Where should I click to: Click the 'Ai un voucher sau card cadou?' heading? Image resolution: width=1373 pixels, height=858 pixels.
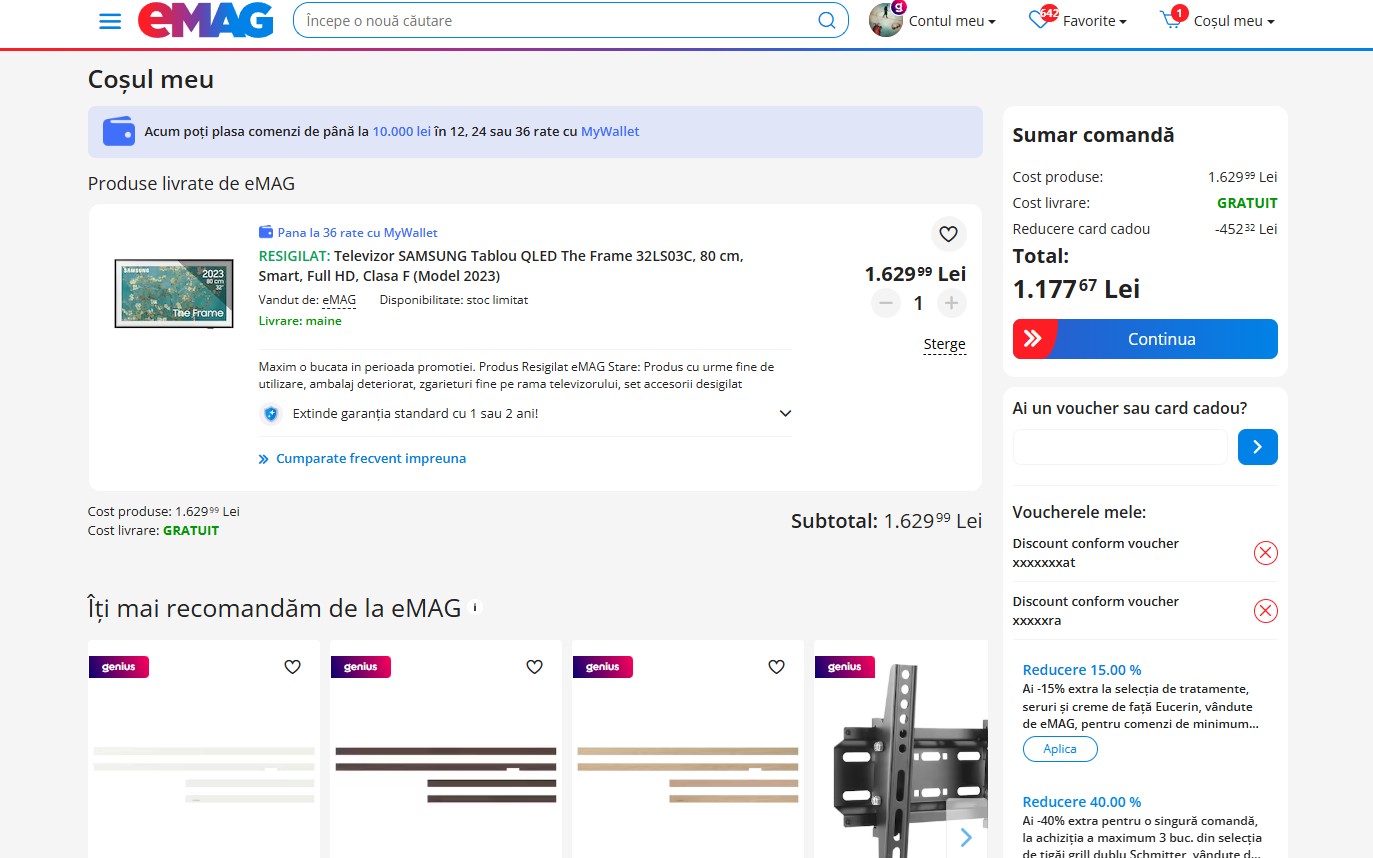pyautogui.click(x=1130, y=408)
